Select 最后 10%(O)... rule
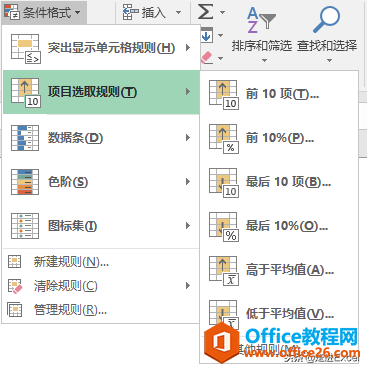The image size is (367, 370). 279,226
